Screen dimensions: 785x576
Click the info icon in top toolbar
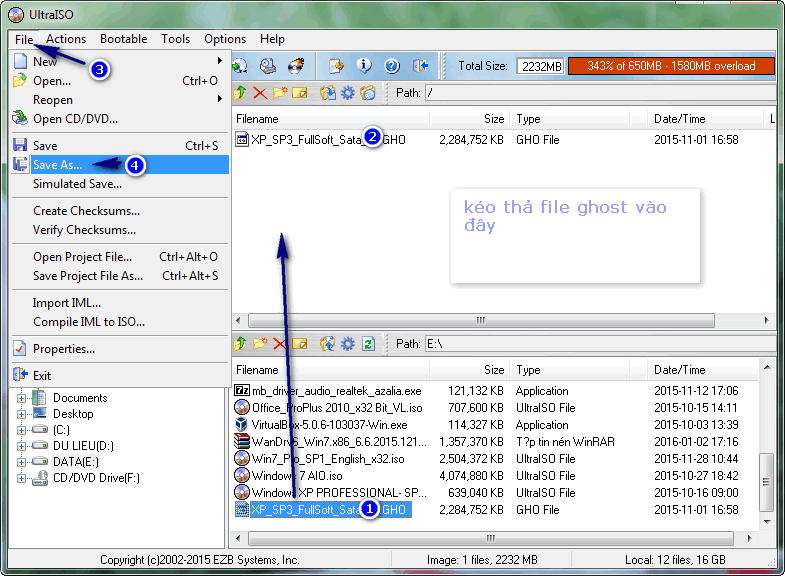tap(365, 66)
